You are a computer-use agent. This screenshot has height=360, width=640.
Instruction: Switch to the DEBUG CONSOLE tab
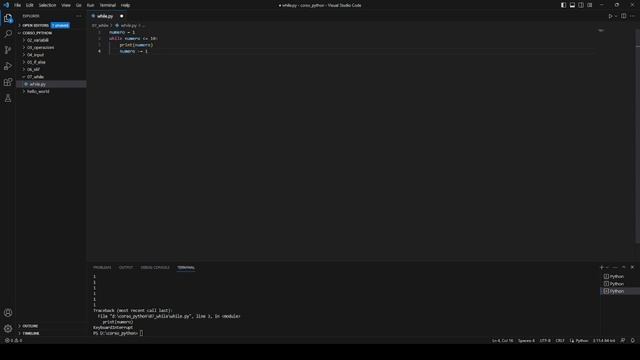pos(155,267)
